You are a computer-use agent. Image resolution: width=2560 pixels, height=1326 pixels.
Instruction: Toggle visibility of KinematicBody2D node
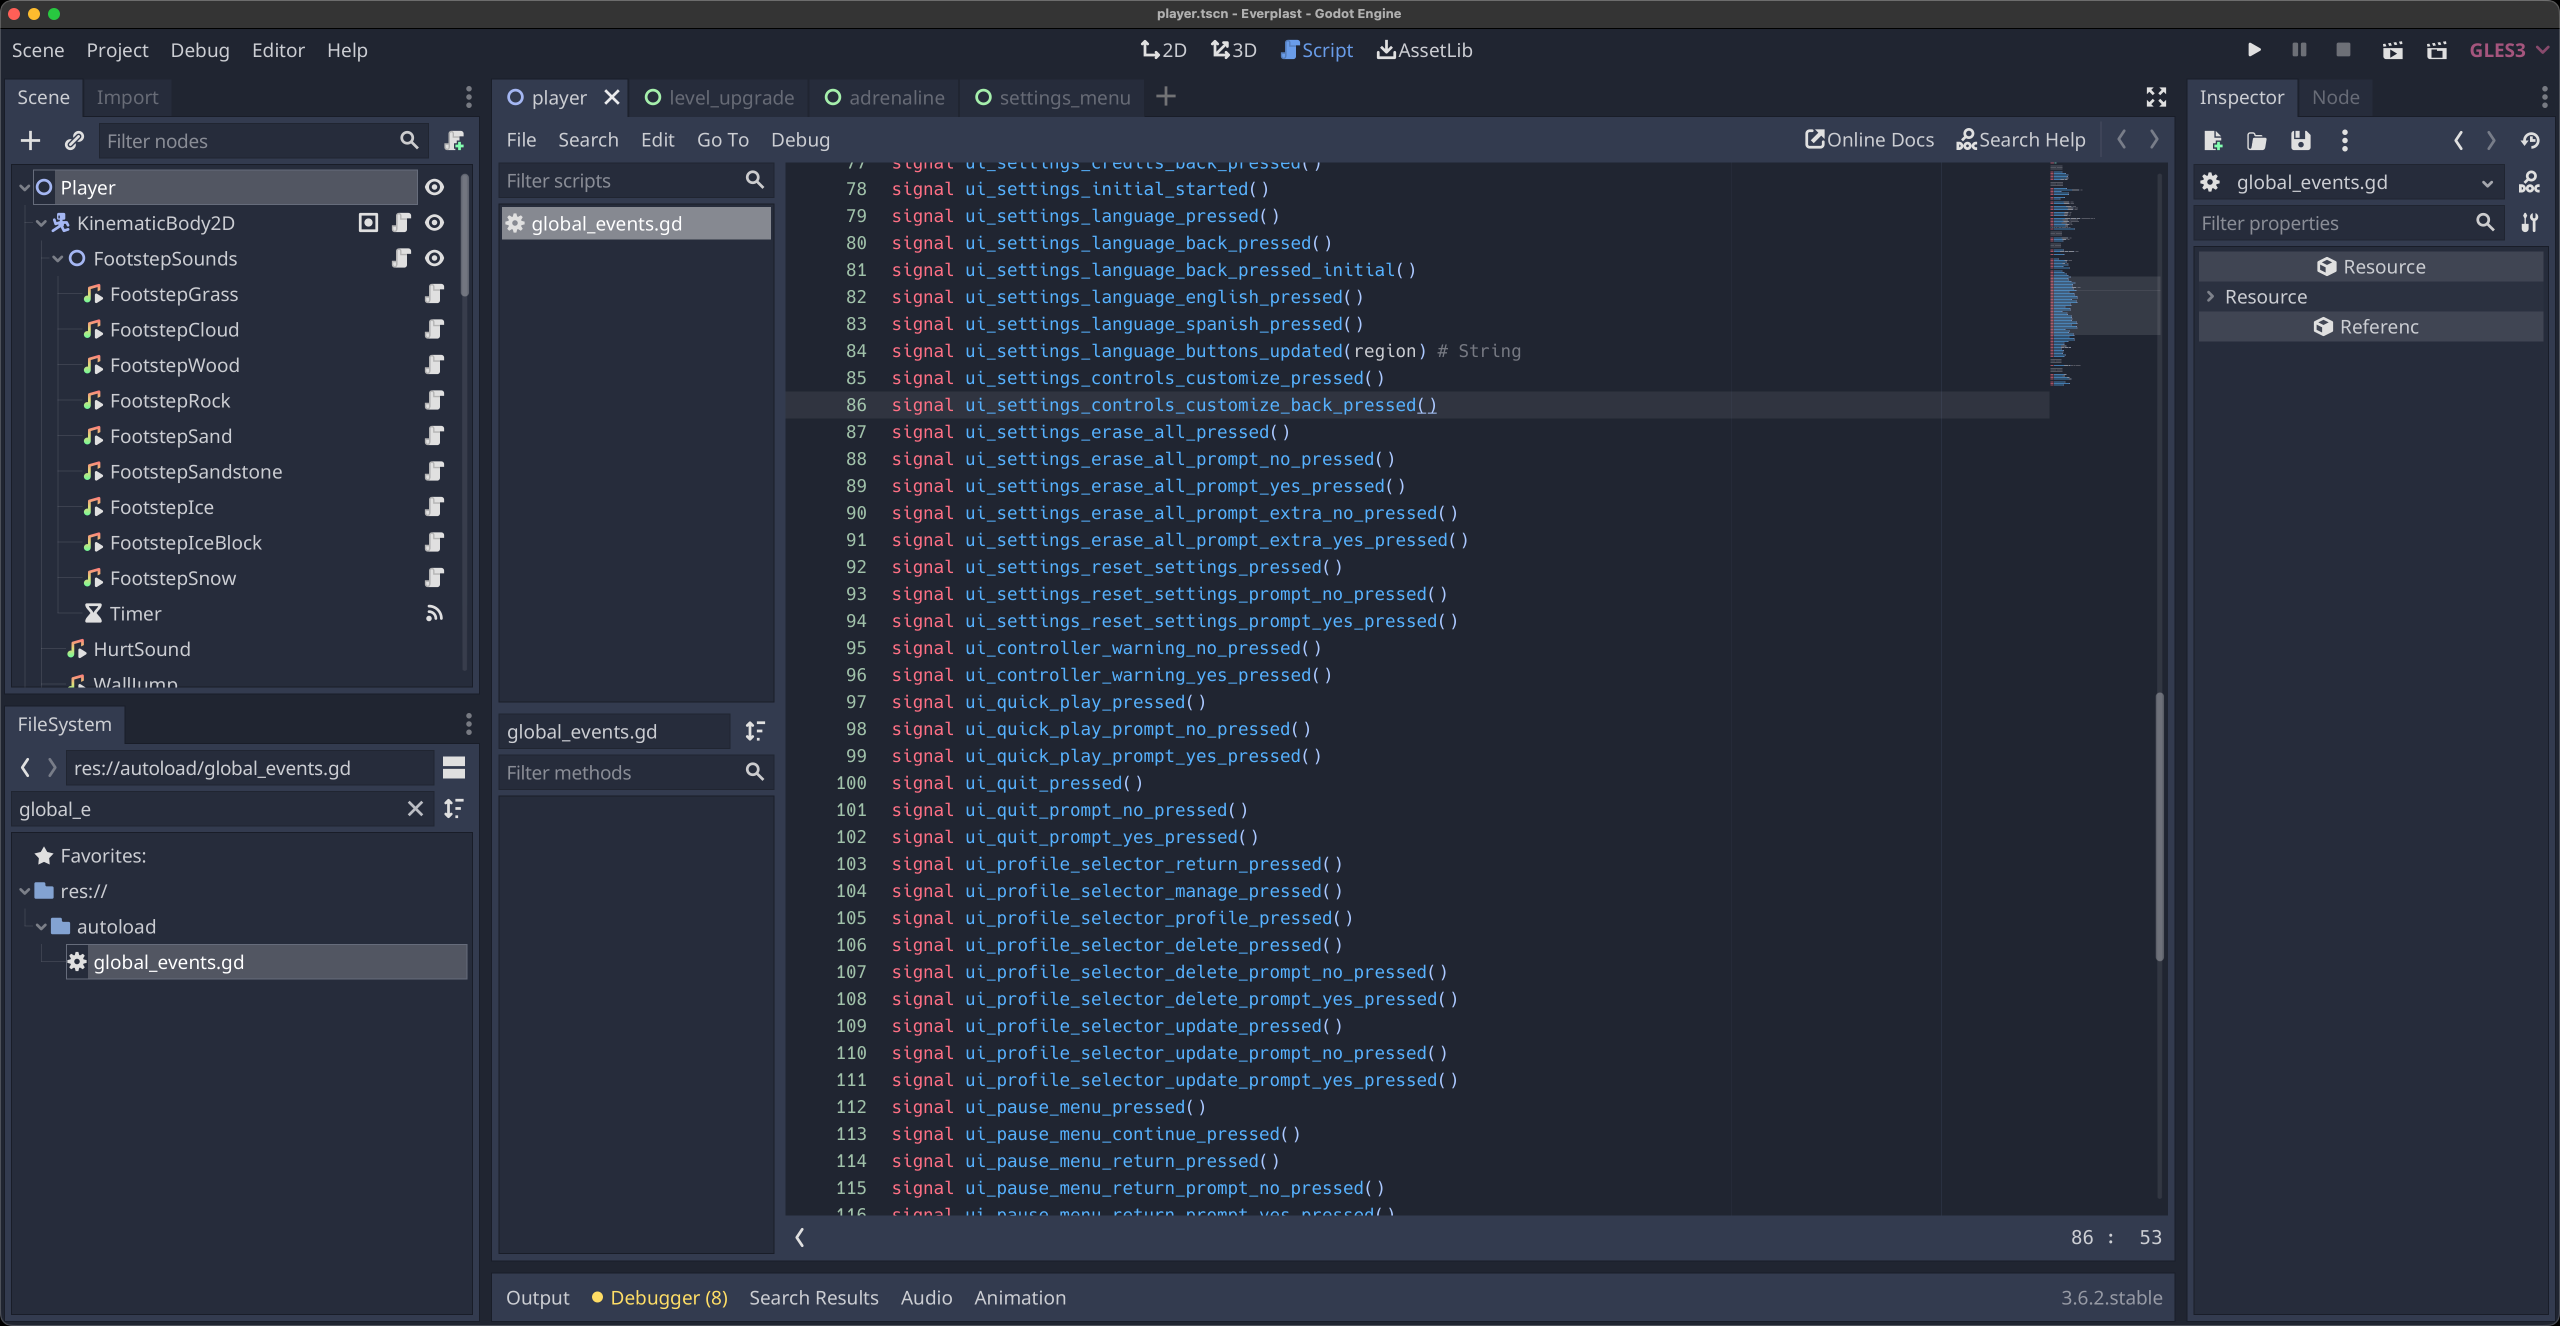click(x=434, y=223)
